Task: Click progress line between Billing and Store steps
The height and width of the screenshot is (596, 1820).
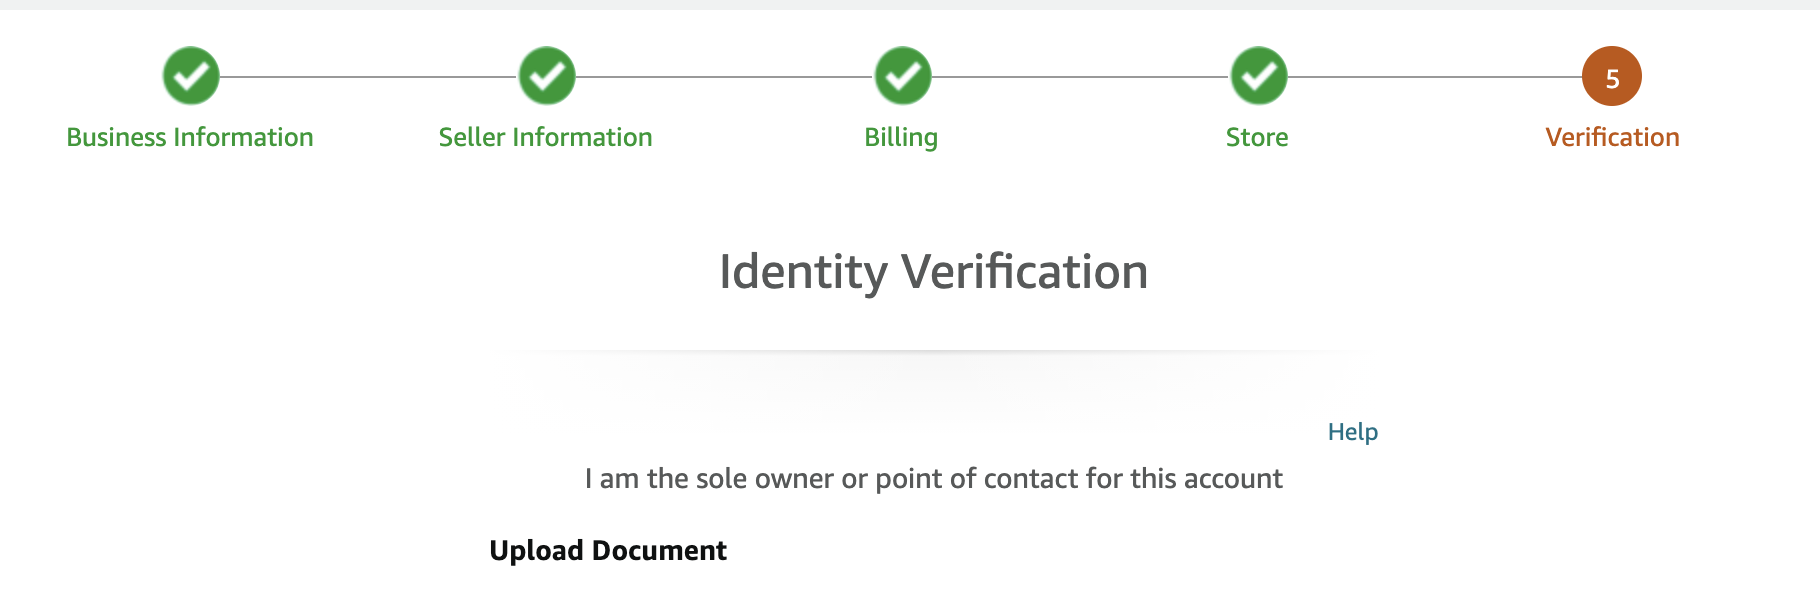Action: (x=1081, y=76)
